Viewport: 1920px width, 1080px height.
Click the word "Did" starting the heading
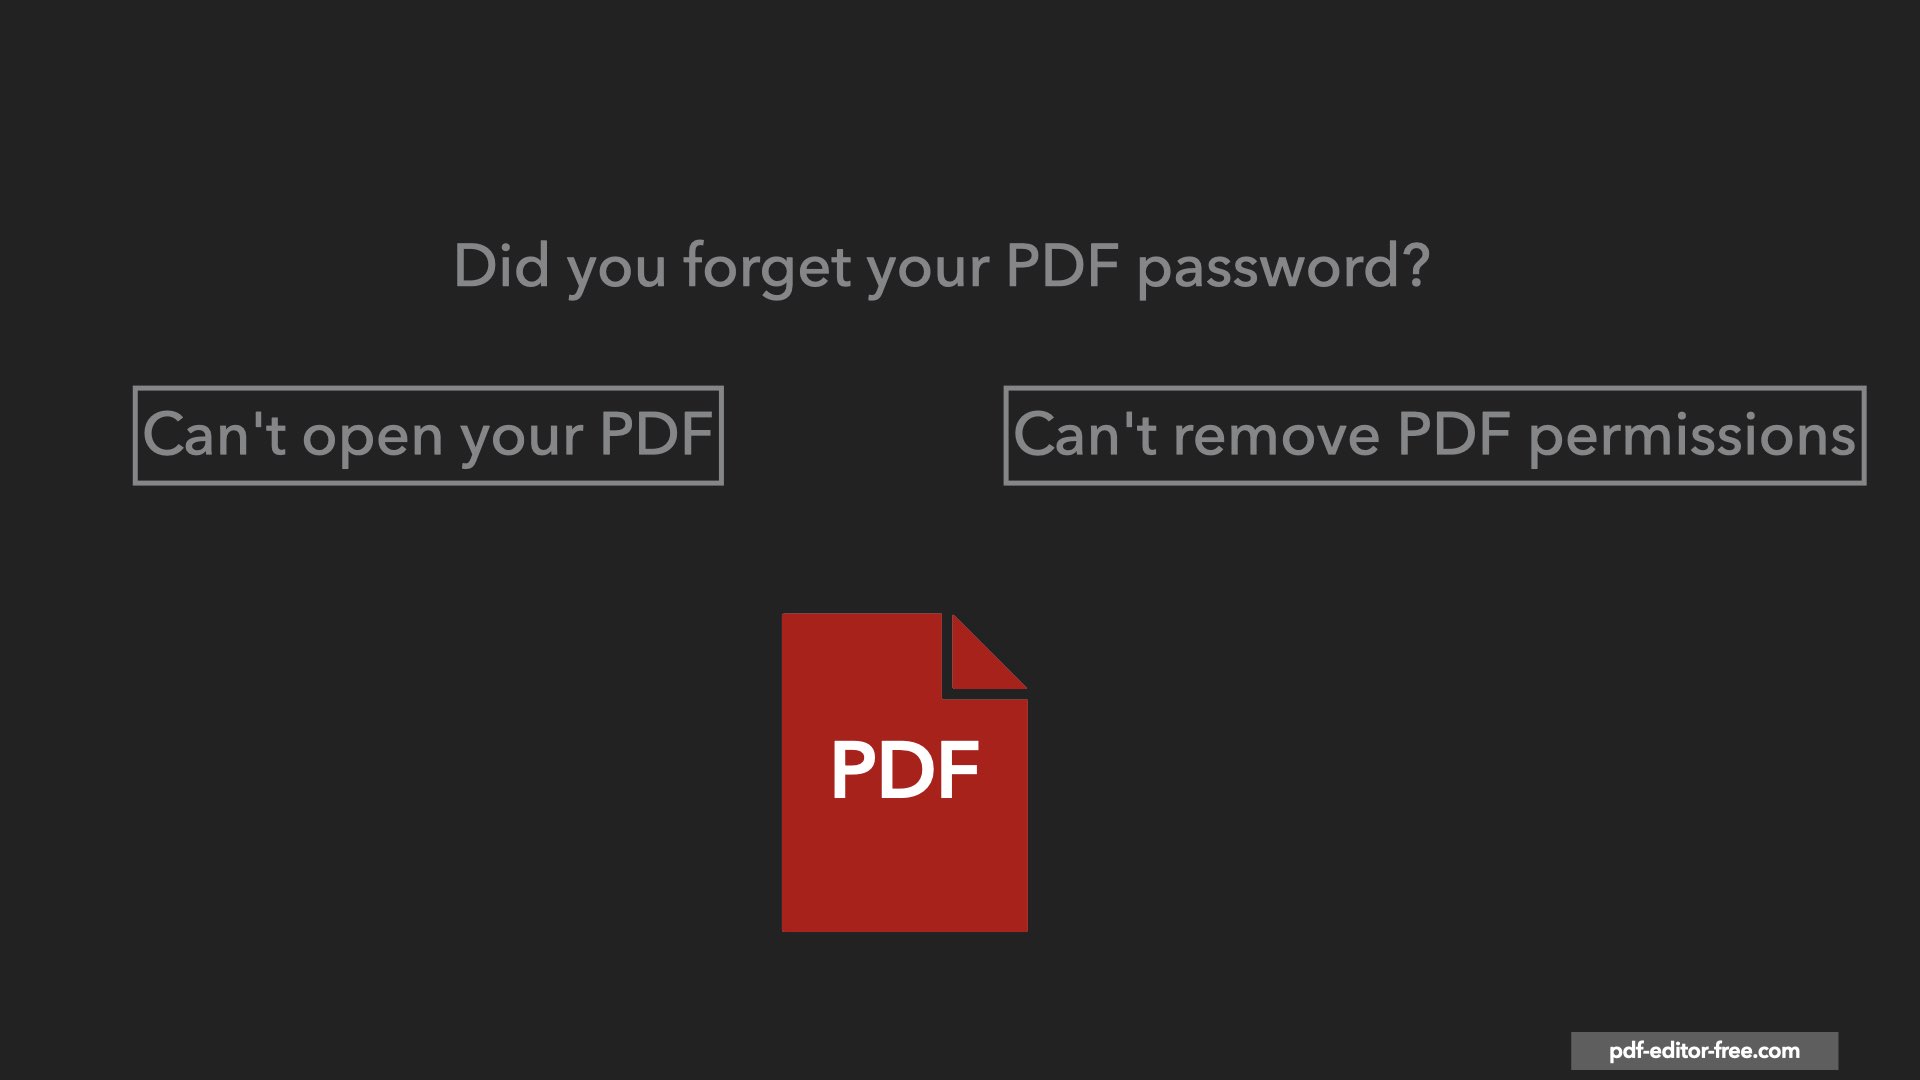pyautogui.click(x=501, y=266)
